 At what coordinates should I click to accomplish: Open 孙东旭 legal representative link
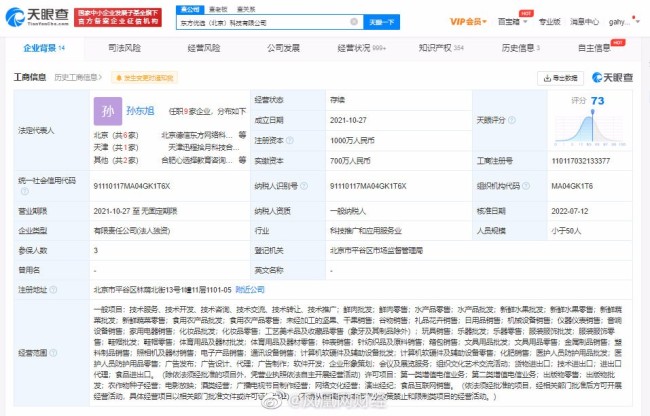coord(140,111)
